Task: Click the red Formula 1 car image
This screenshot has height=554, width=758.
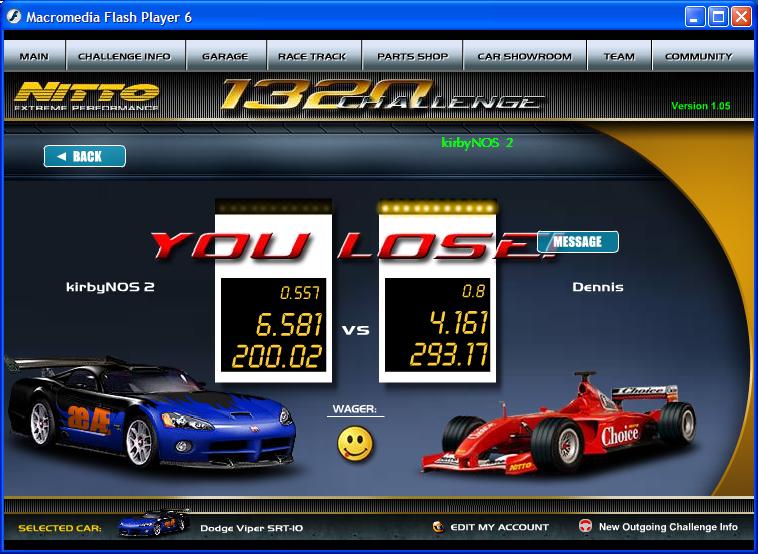Action: pyautogui.click(x=559, y=423)
